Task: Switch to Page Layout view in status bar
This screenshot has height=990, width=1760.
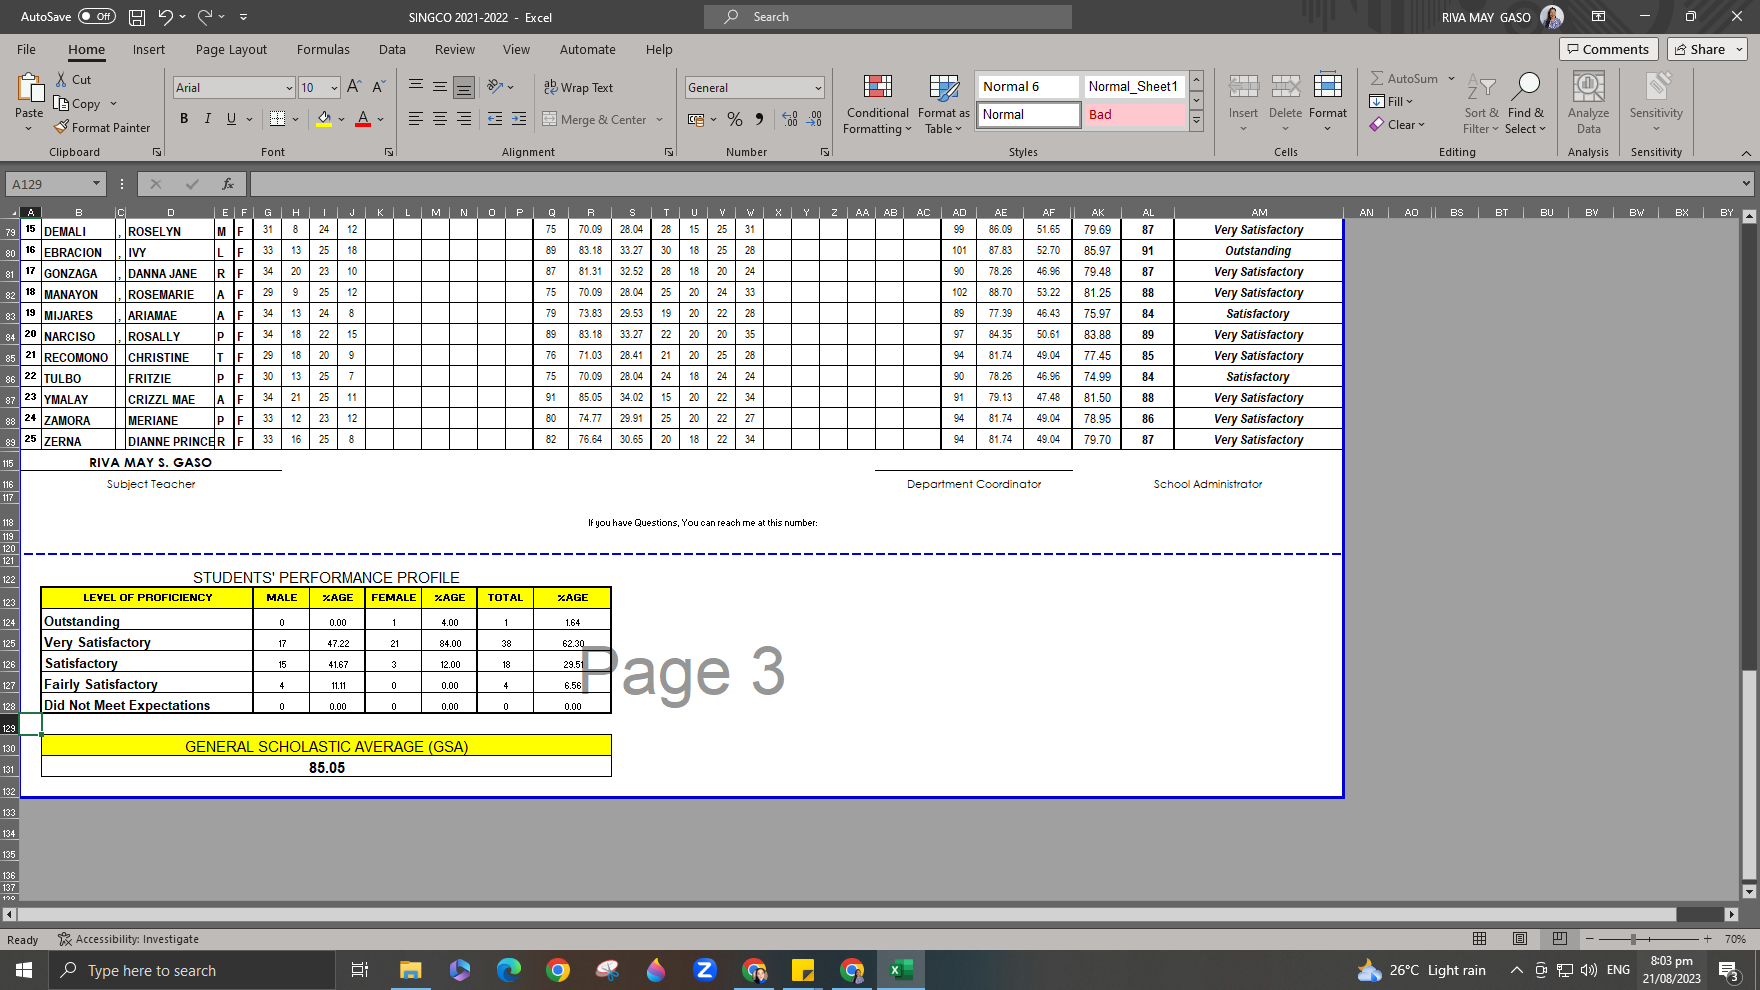Action: click(1520, 939)
